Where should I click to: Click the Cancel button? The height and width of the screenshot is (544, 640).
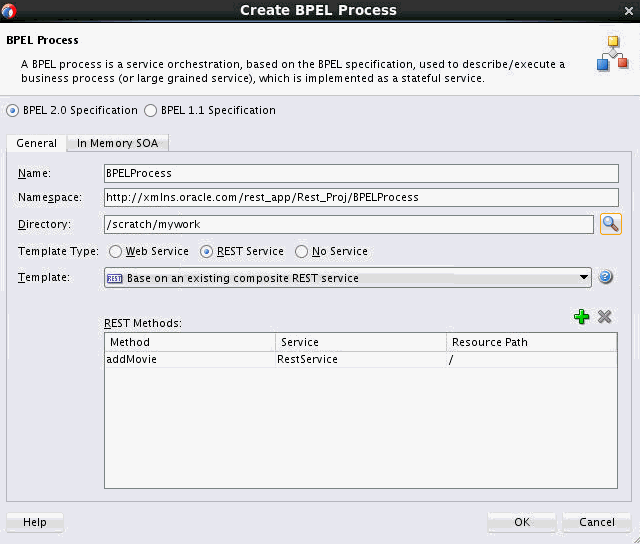pyautogui.click(x=597, y=522)
